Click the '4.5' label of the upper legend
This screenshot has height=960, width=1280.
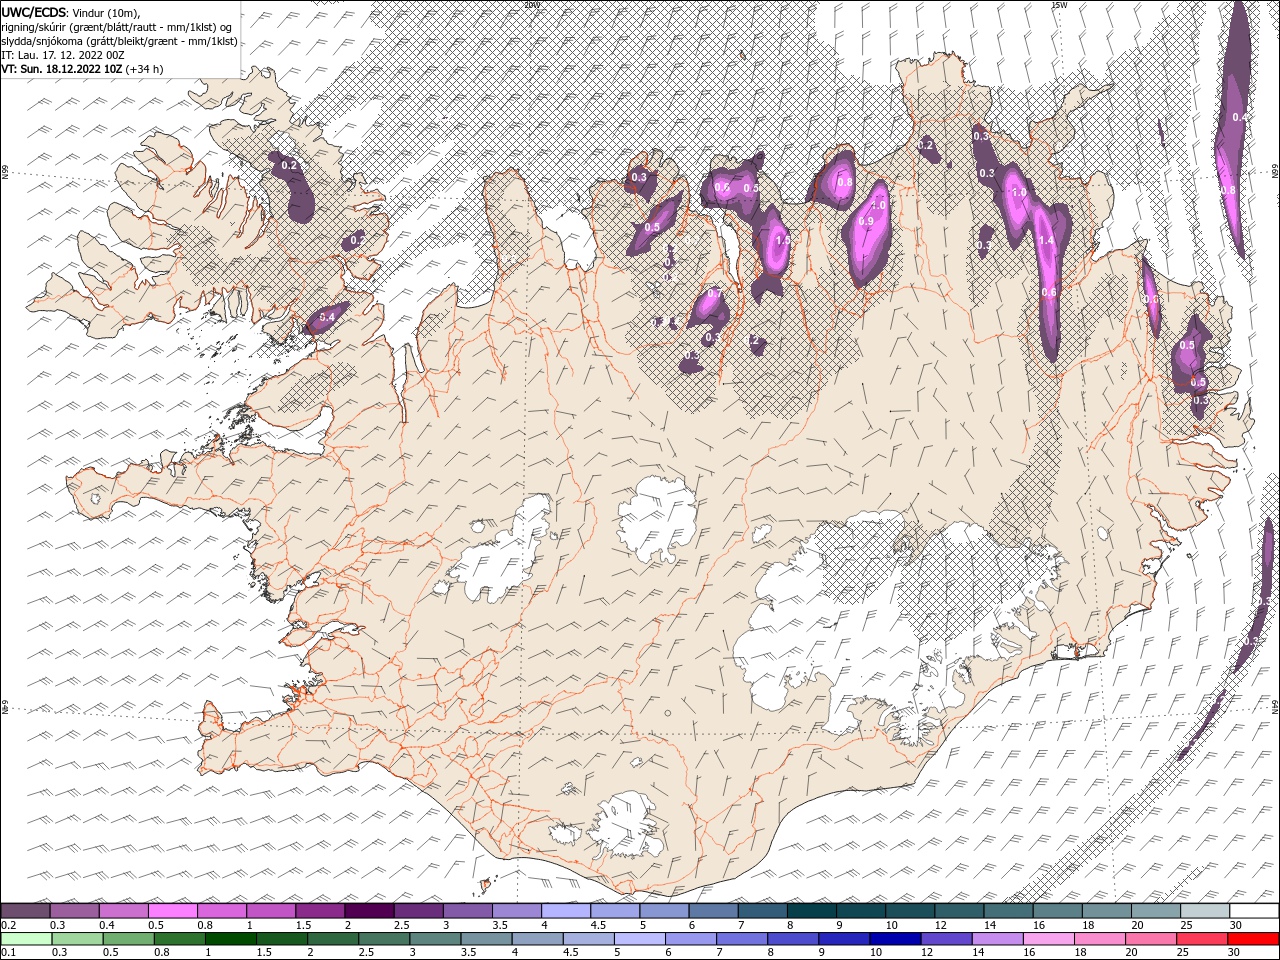click(597, 925)
